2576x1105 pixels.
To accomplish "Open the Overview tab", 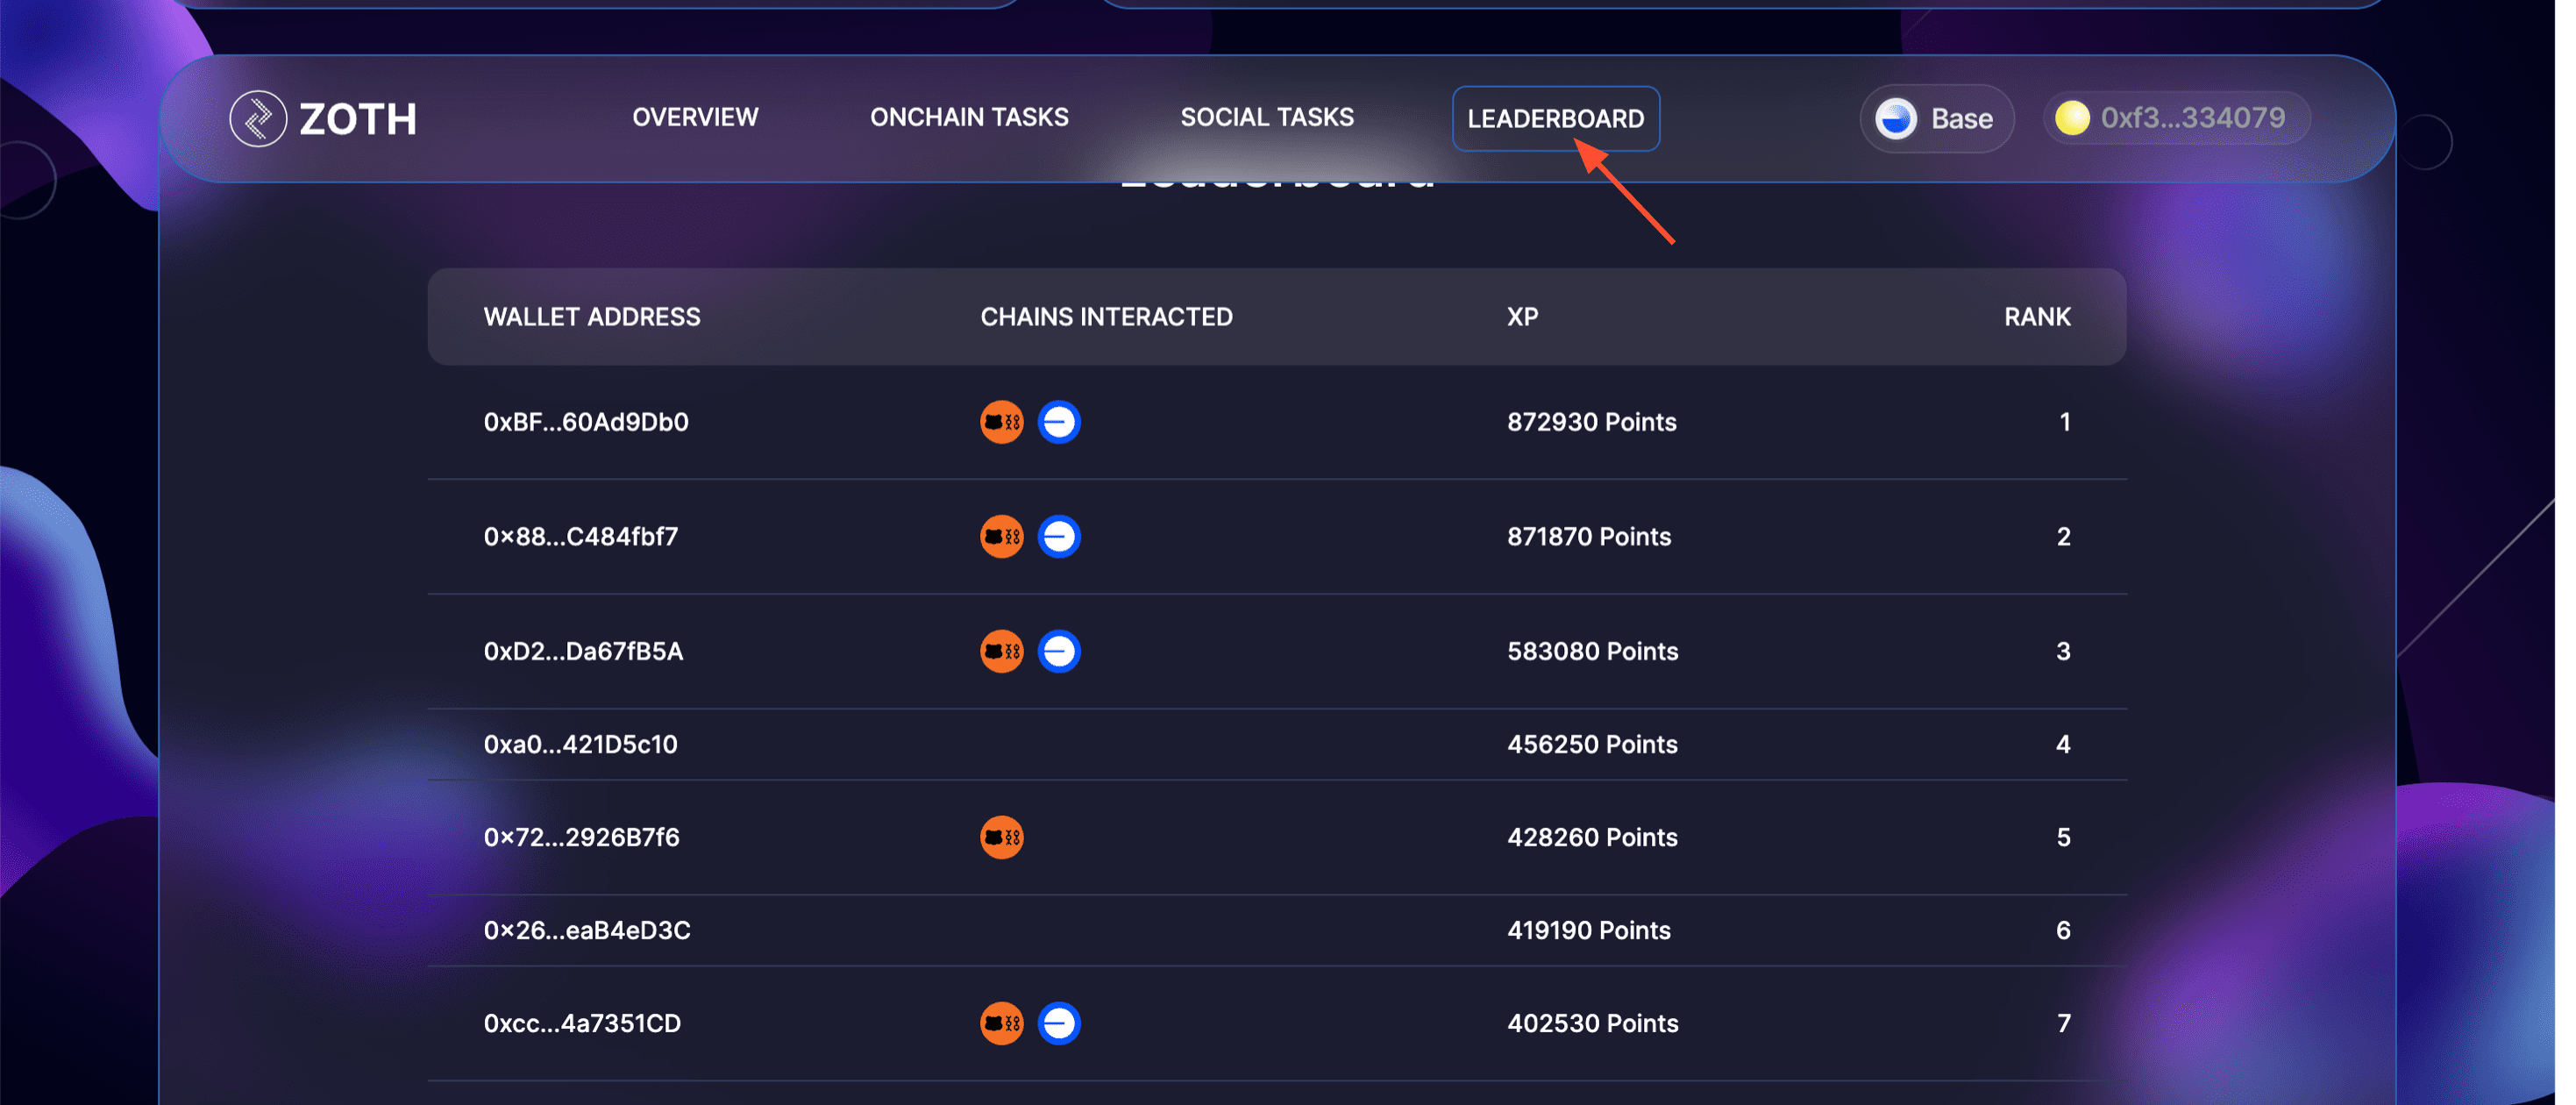I will (695, 118).
